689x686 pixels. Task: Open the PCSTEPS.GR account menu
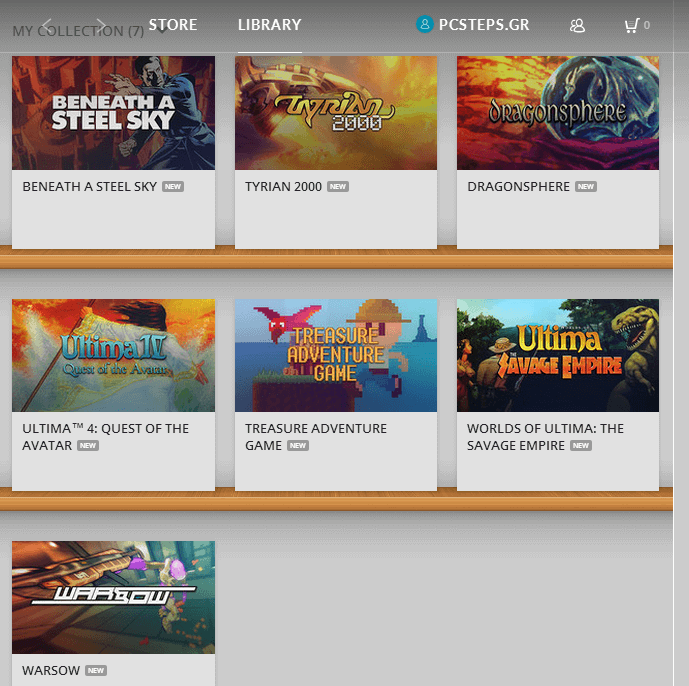coord(484,25)
